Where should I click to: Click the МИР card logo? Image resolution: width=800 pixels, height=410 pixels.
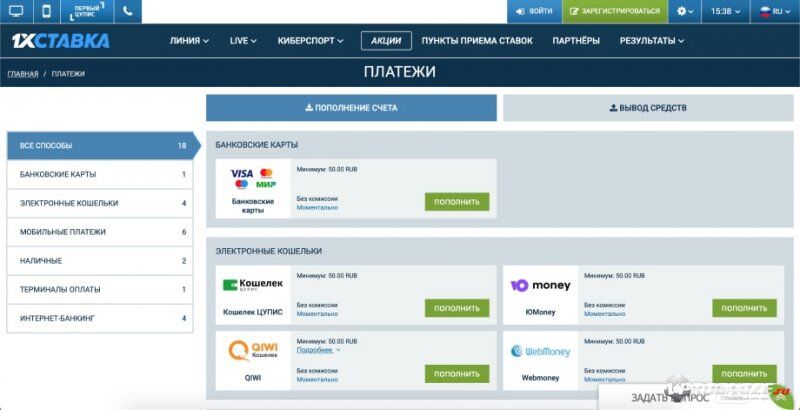tap(266, 184)
